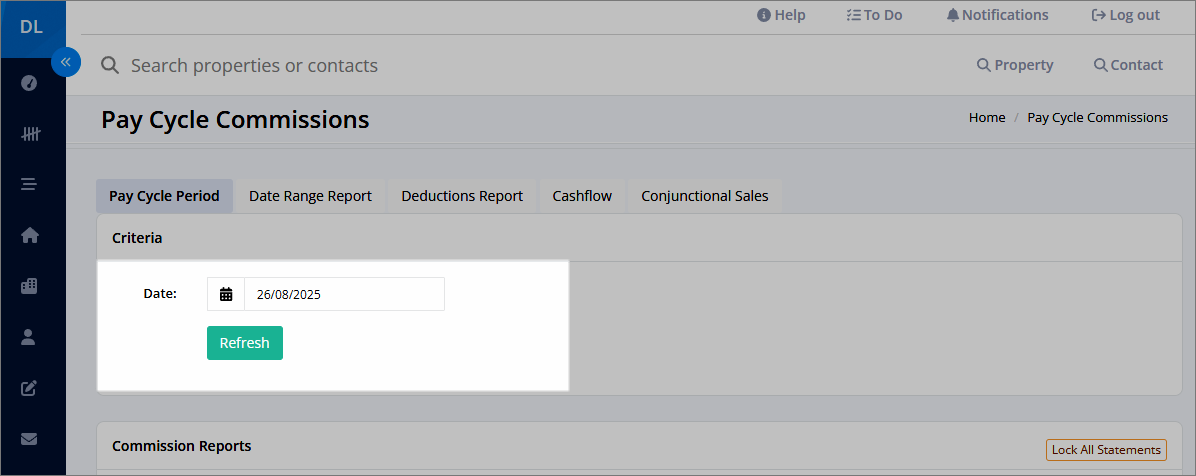Open the list lines icon in the sidebar
The height and width of the screenshot is (476, 1196).
29,185
